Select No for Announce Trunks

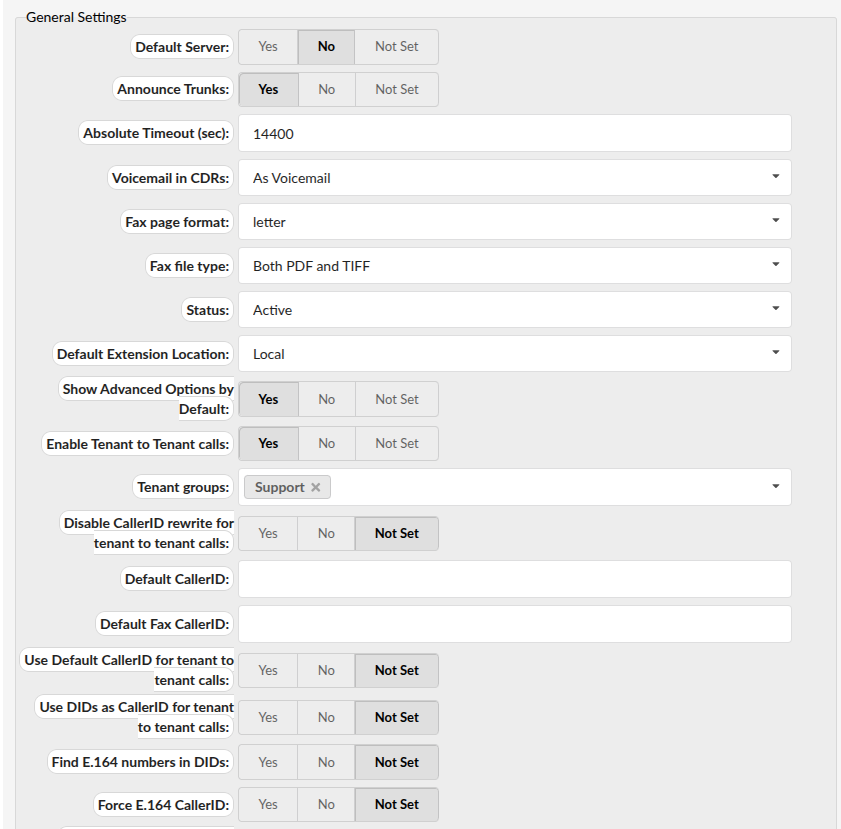[326, 90]
